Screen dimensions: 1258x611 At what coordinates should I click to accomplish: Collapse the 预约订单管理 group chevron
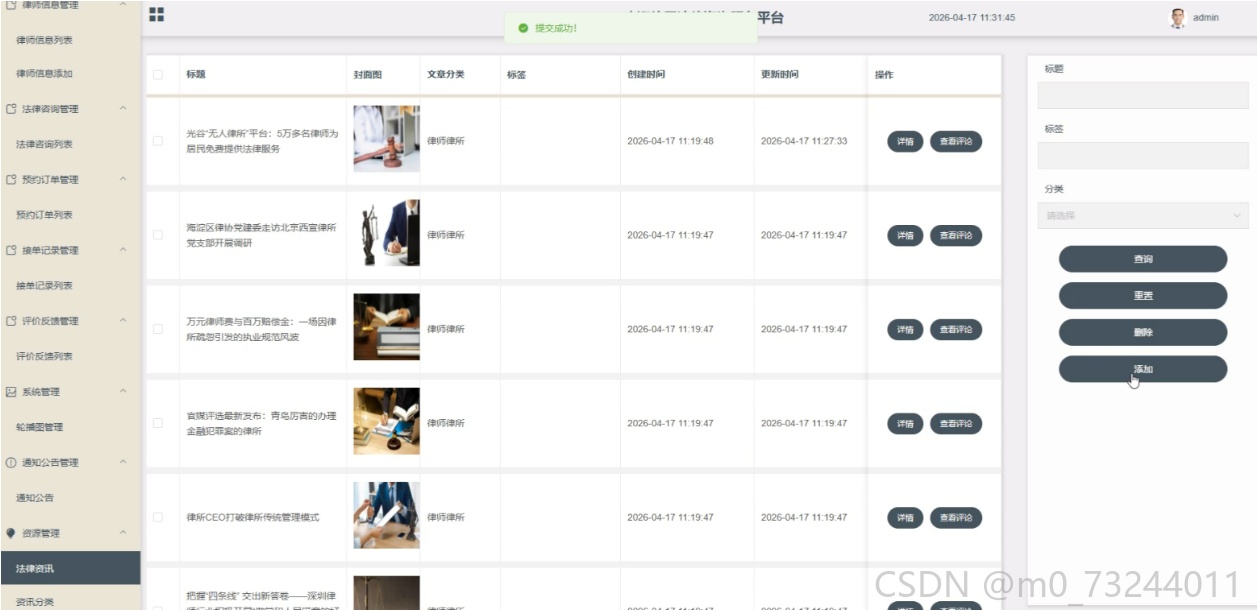(123, 179)
